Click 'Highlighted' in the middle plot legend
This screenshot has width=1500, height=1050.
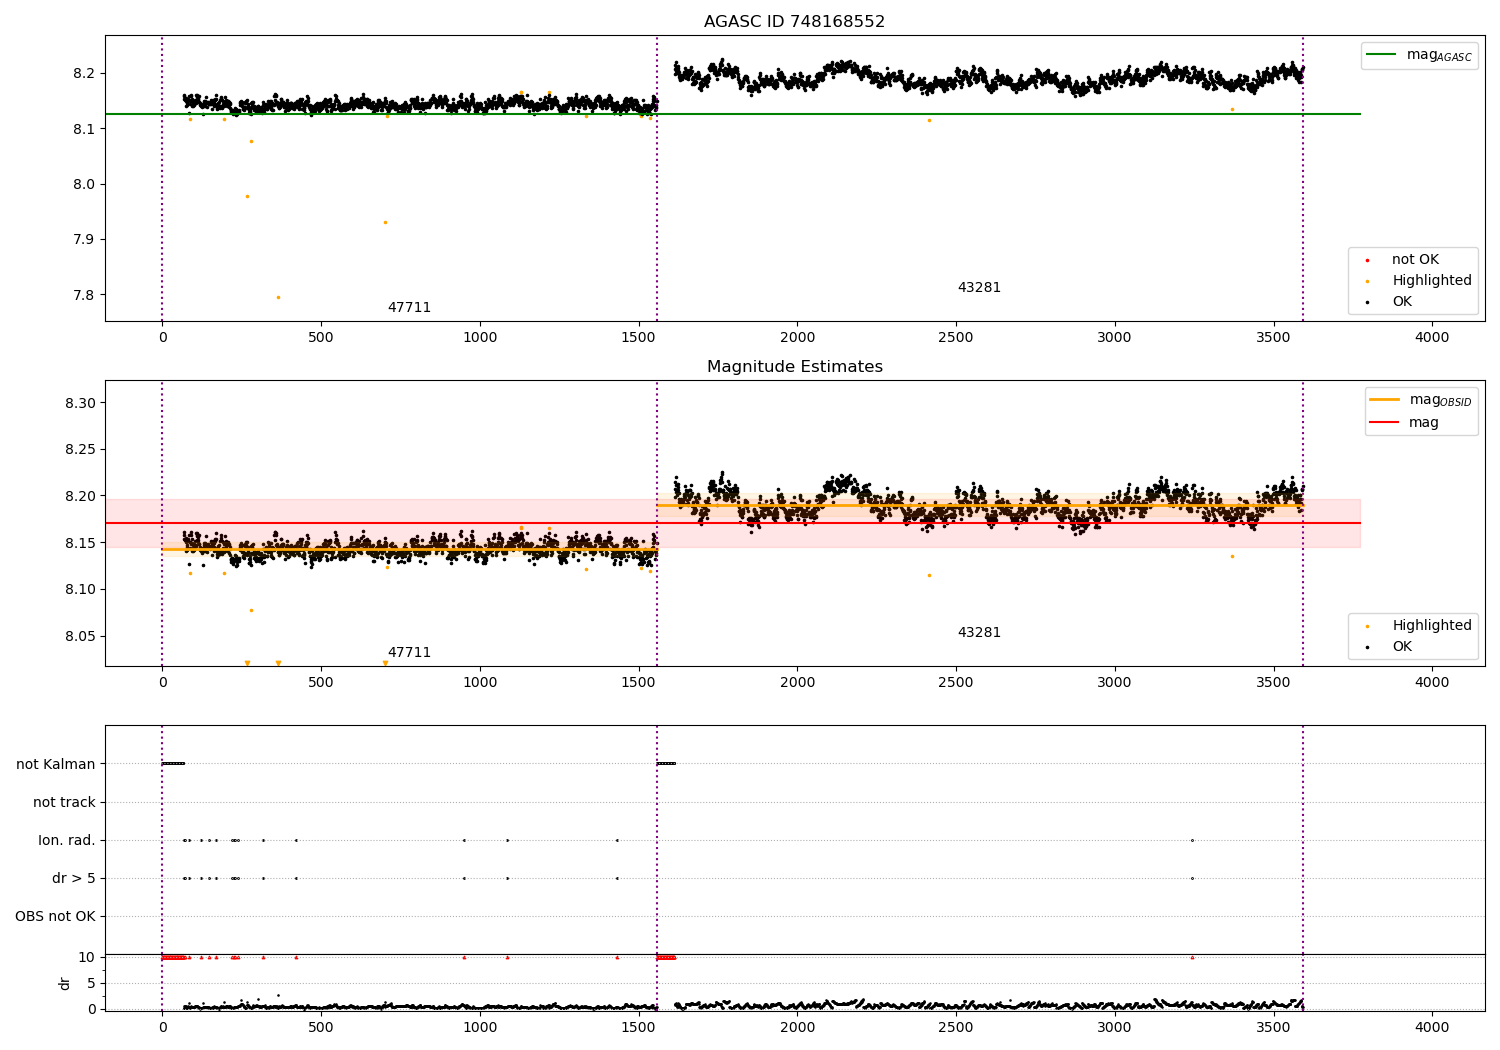point(1431,626)
